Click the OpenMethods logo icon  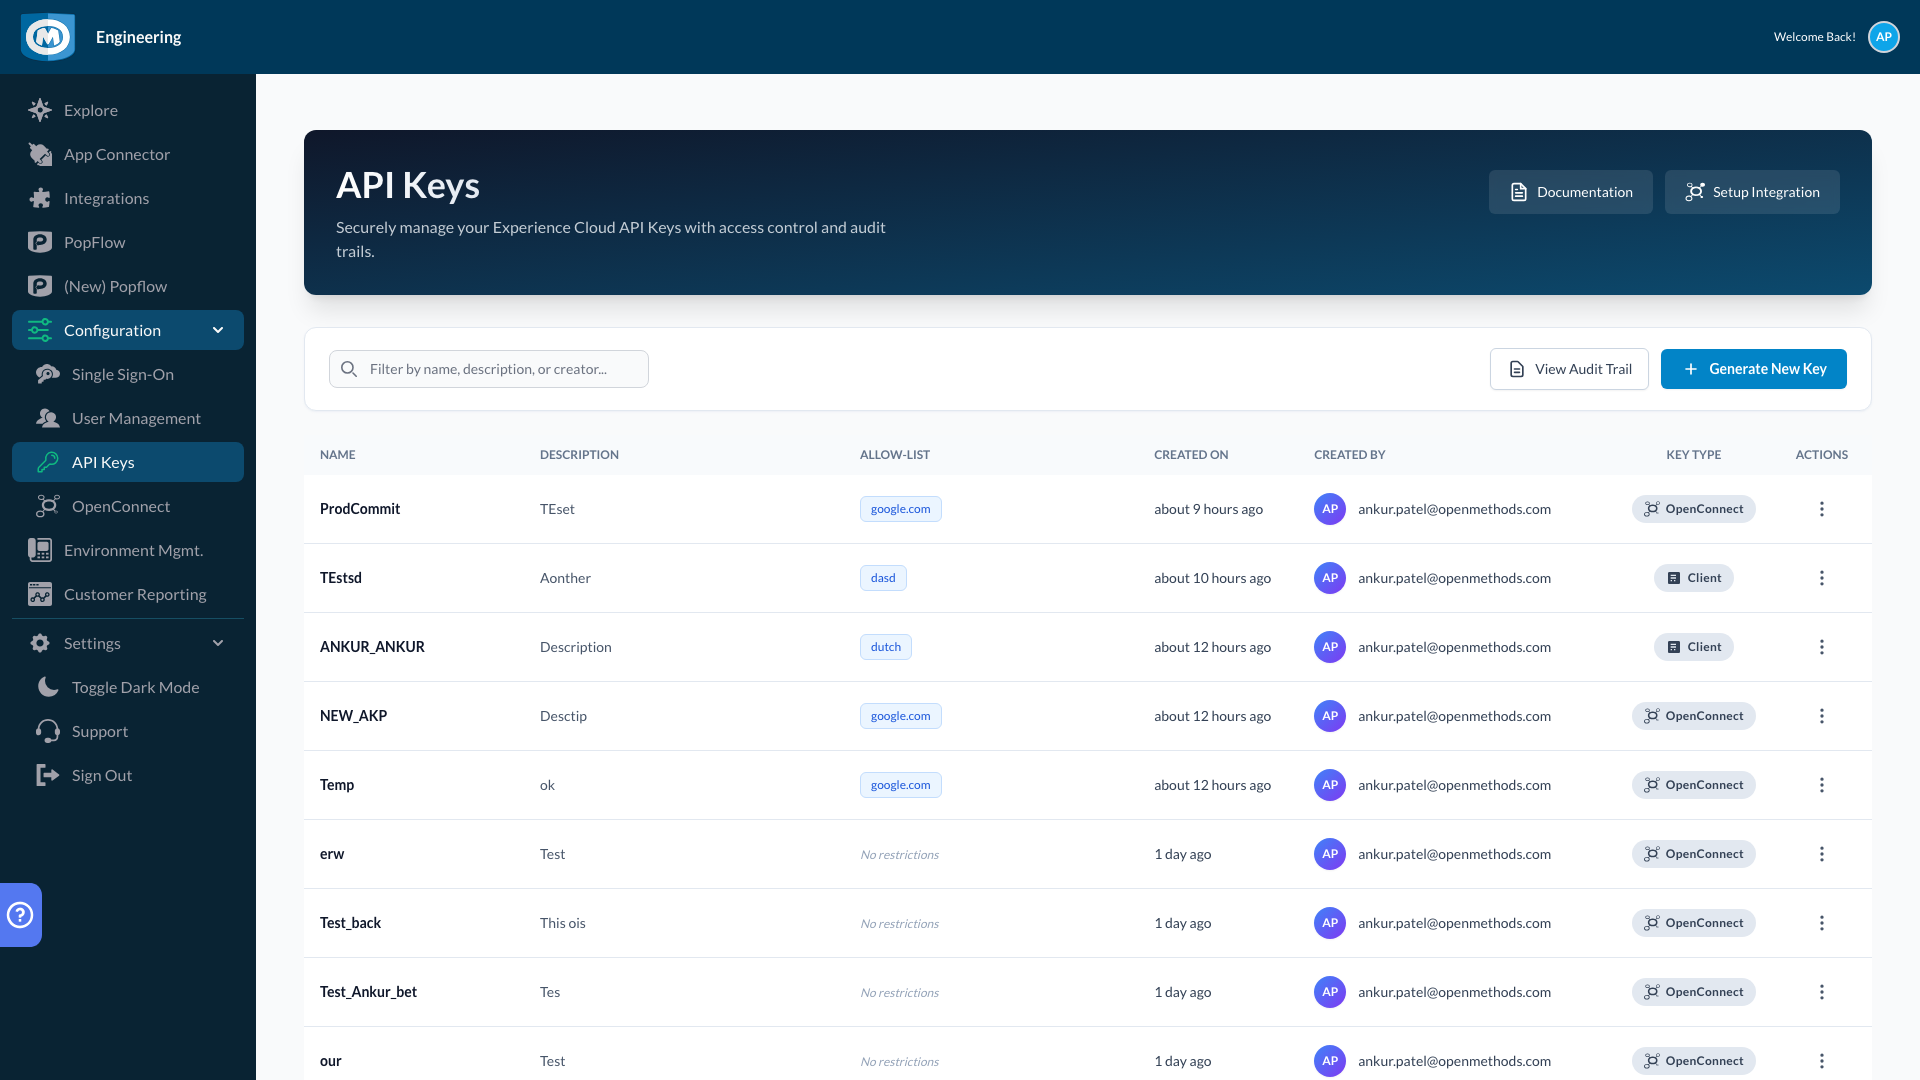48,37
